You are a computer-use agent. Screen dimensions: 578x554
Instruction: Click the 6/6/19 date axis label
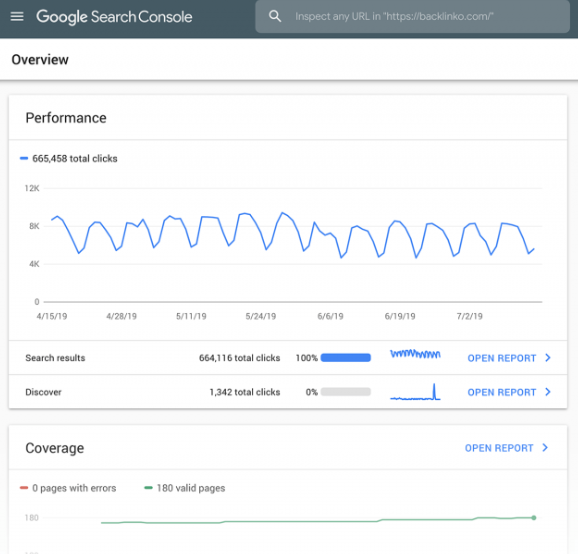coord(331,316)
